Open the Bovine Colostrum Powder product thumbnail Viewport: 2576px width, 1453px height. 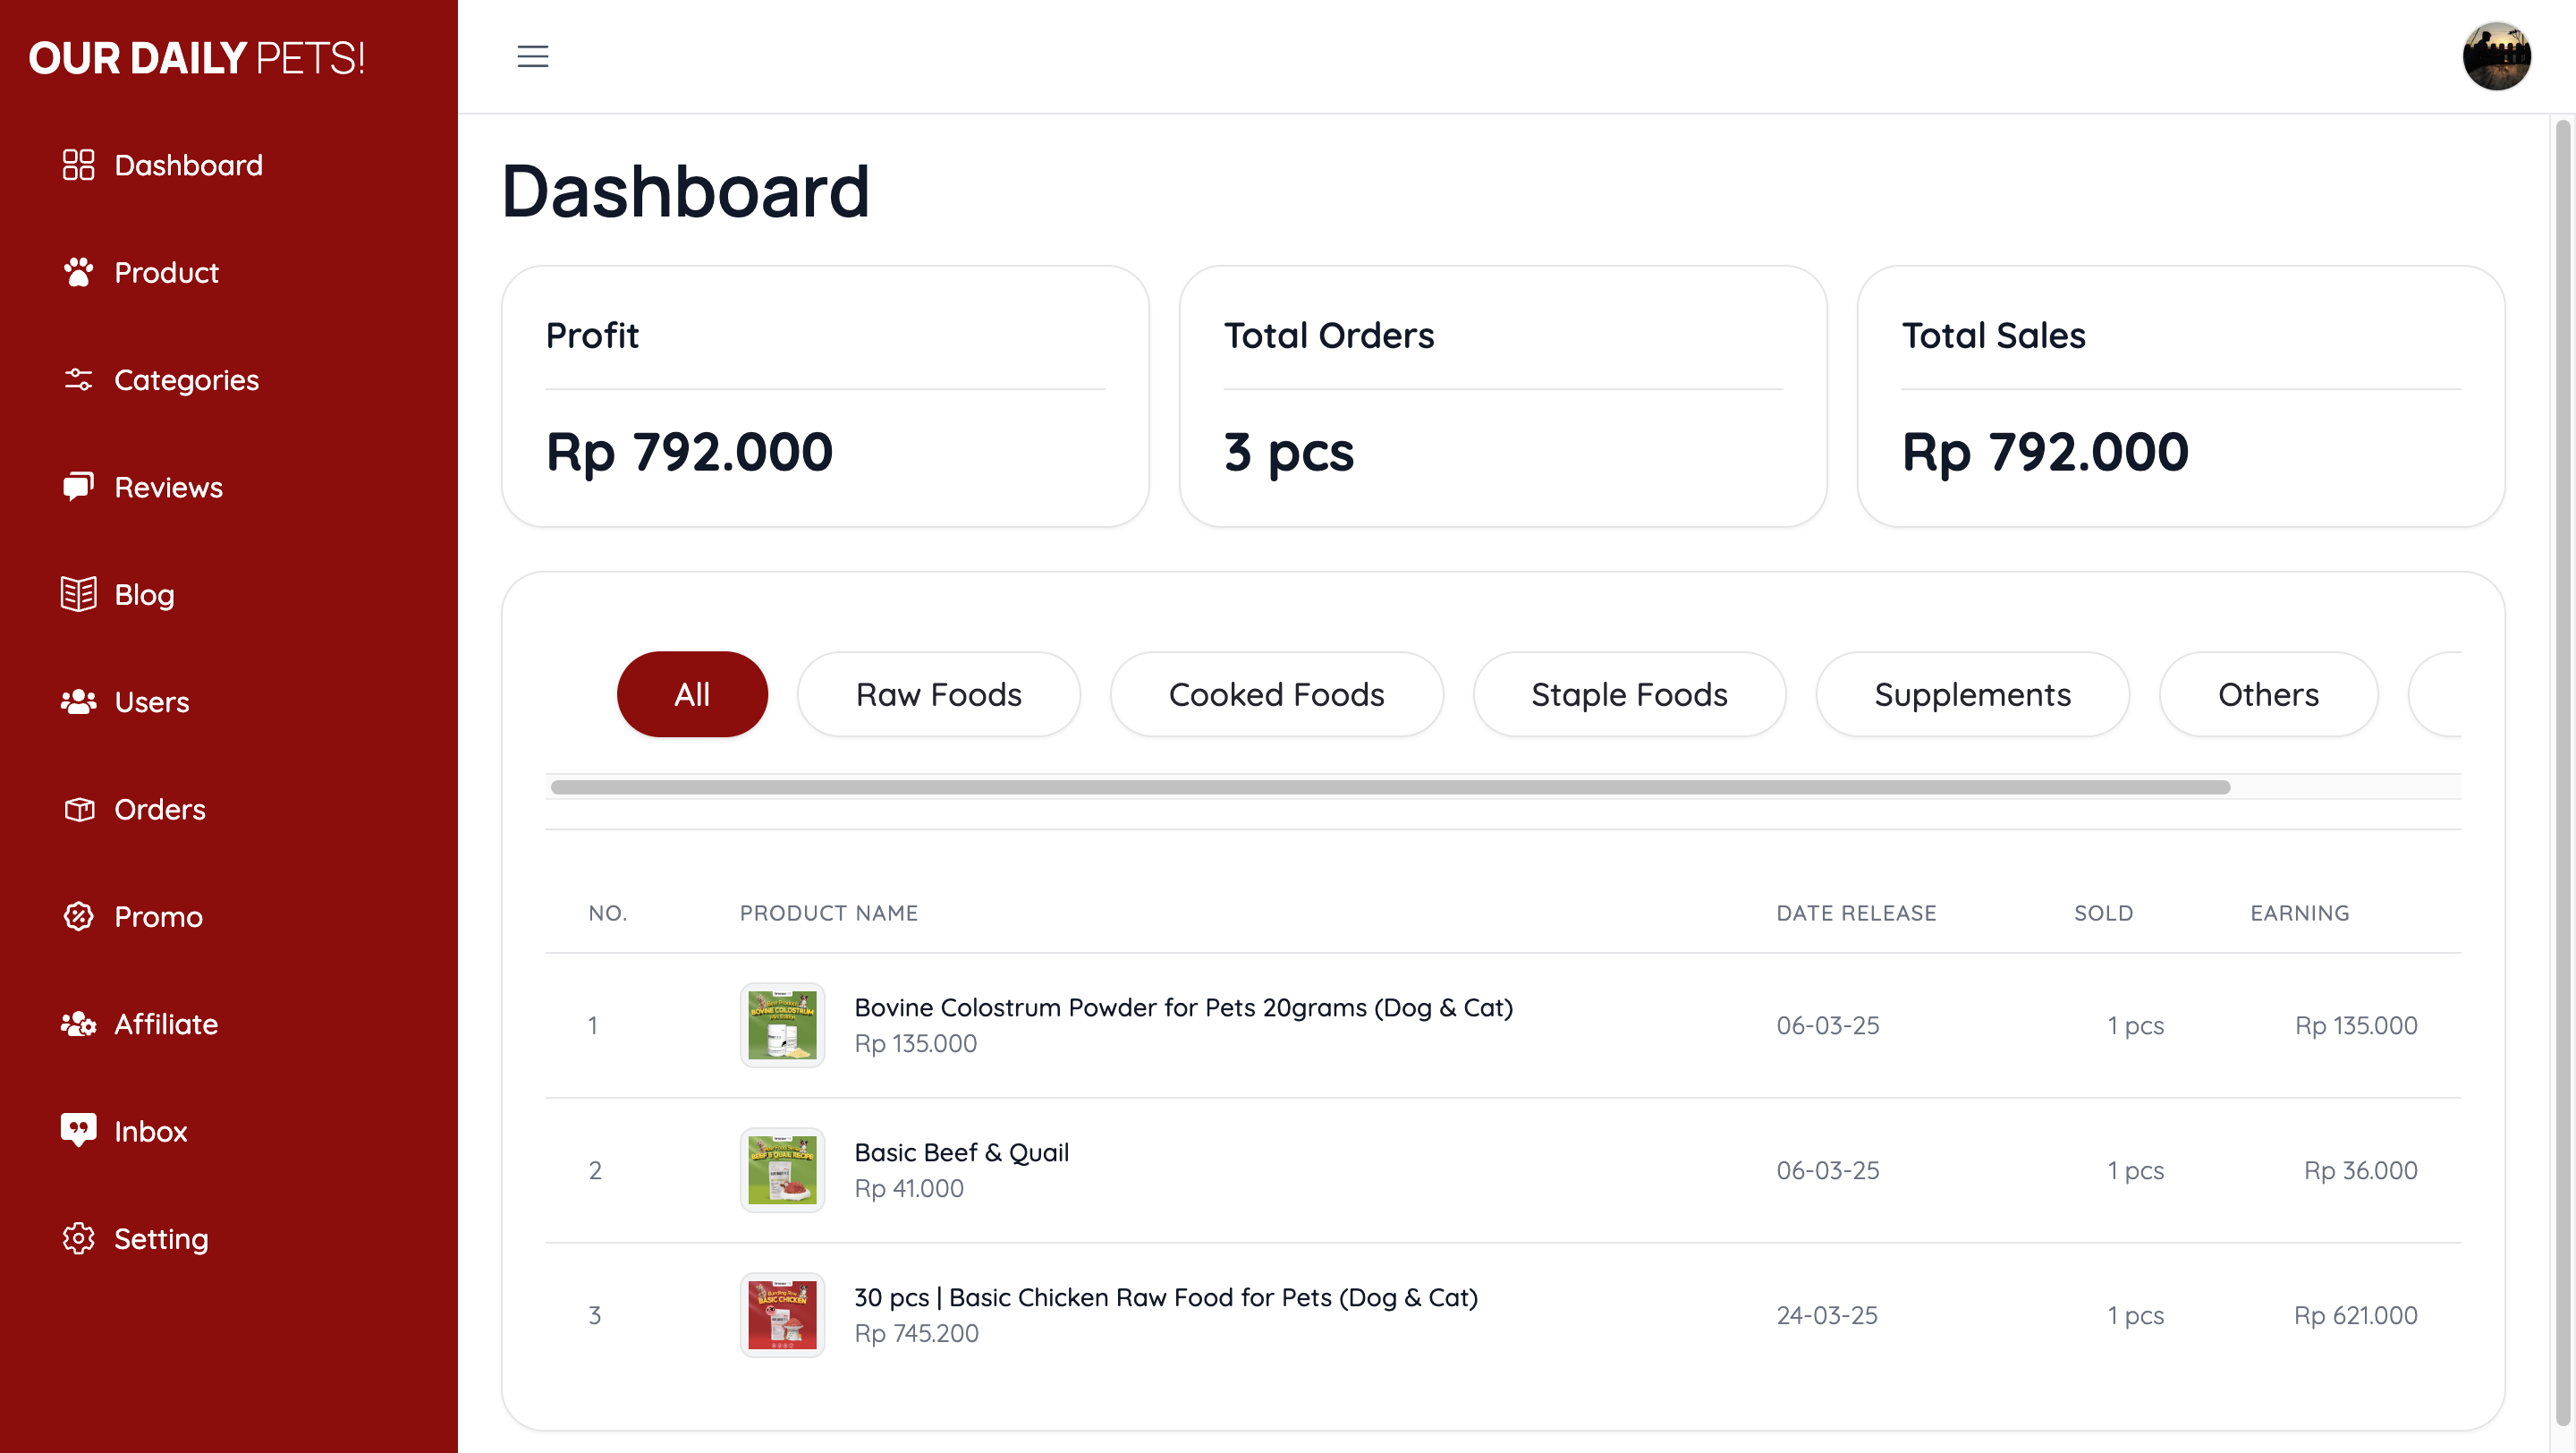782,1025
